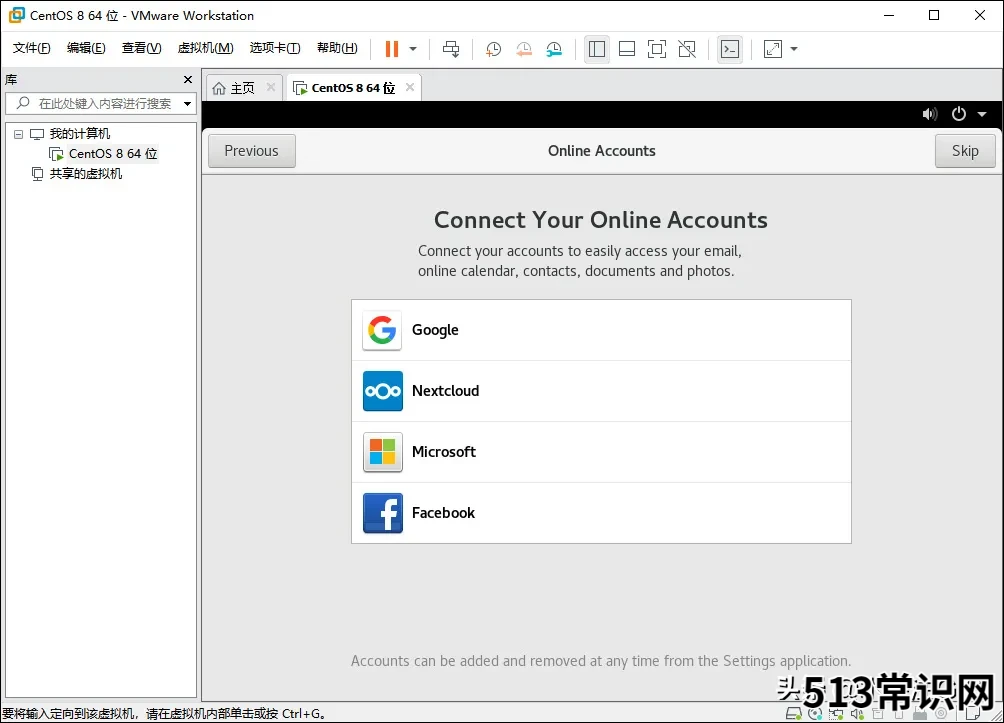
Task: Click the Google logo icon
Action: pyautogui.click(x=382, y=330)
